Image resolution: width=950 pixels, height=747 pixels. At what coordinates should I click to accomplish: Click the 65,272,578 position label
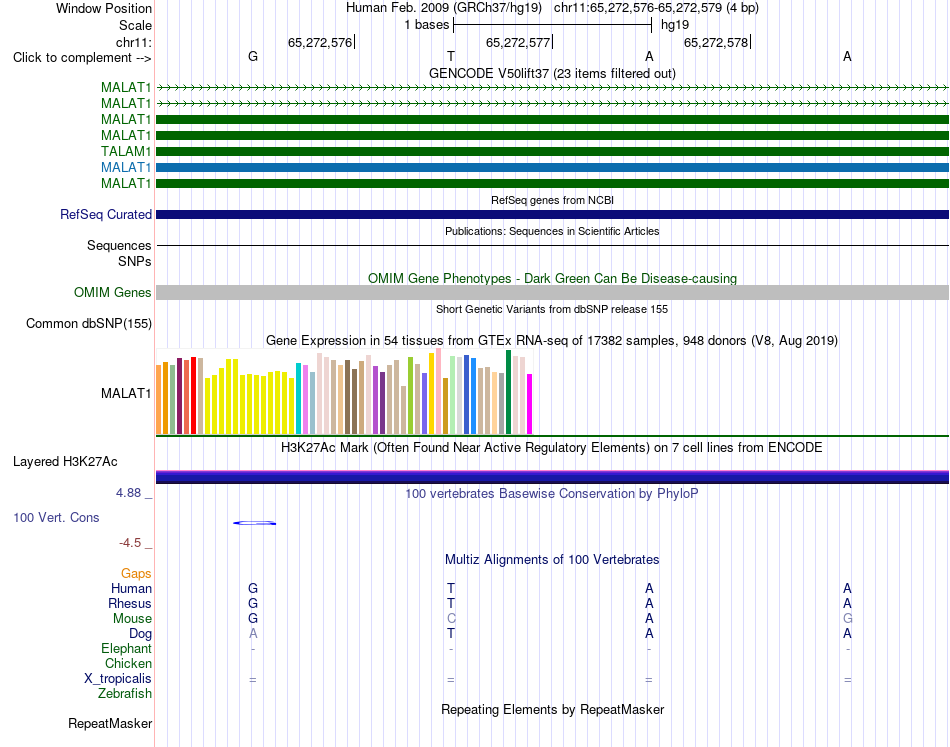(716, 42)
